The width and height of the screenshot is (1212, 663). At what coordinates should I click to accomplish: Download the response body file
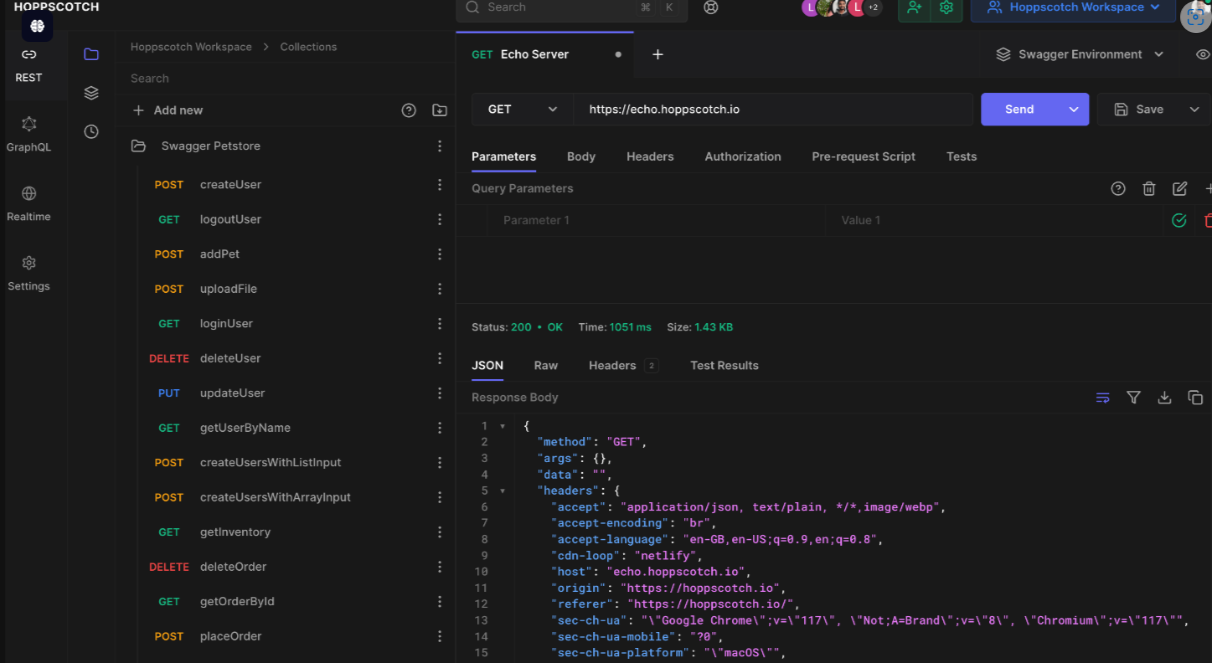coord(1164,397)
